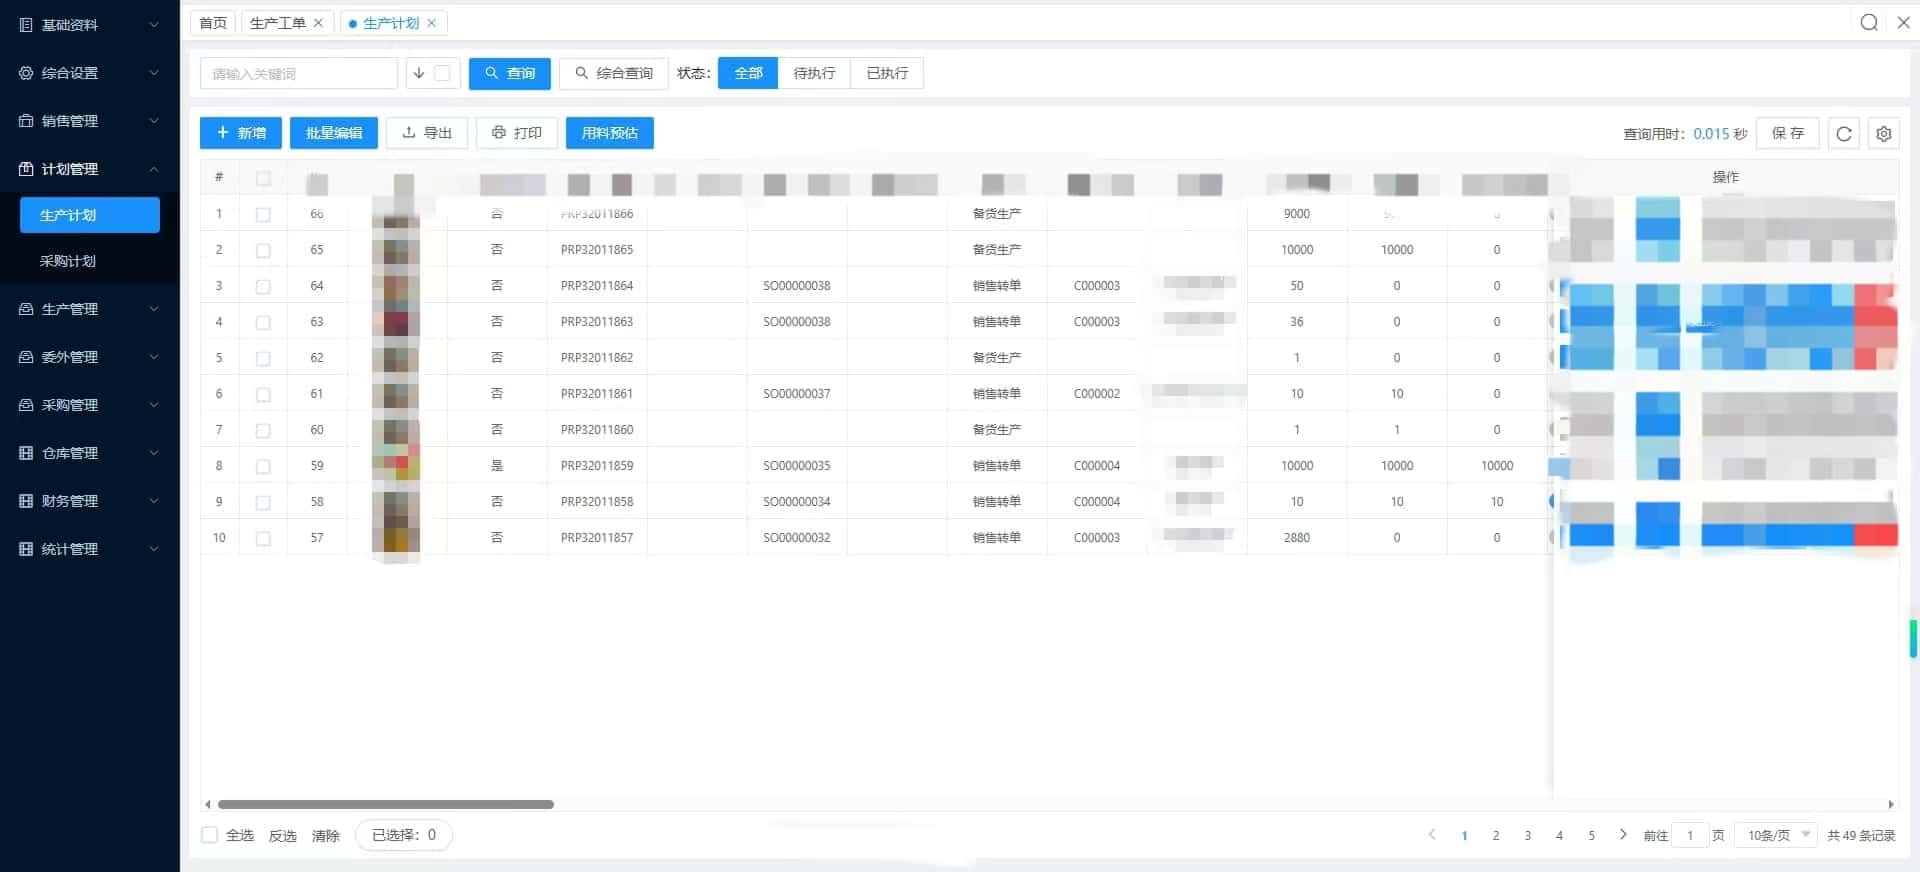
Task: Close the 生产工单 tab
Action: pos(318,23)
